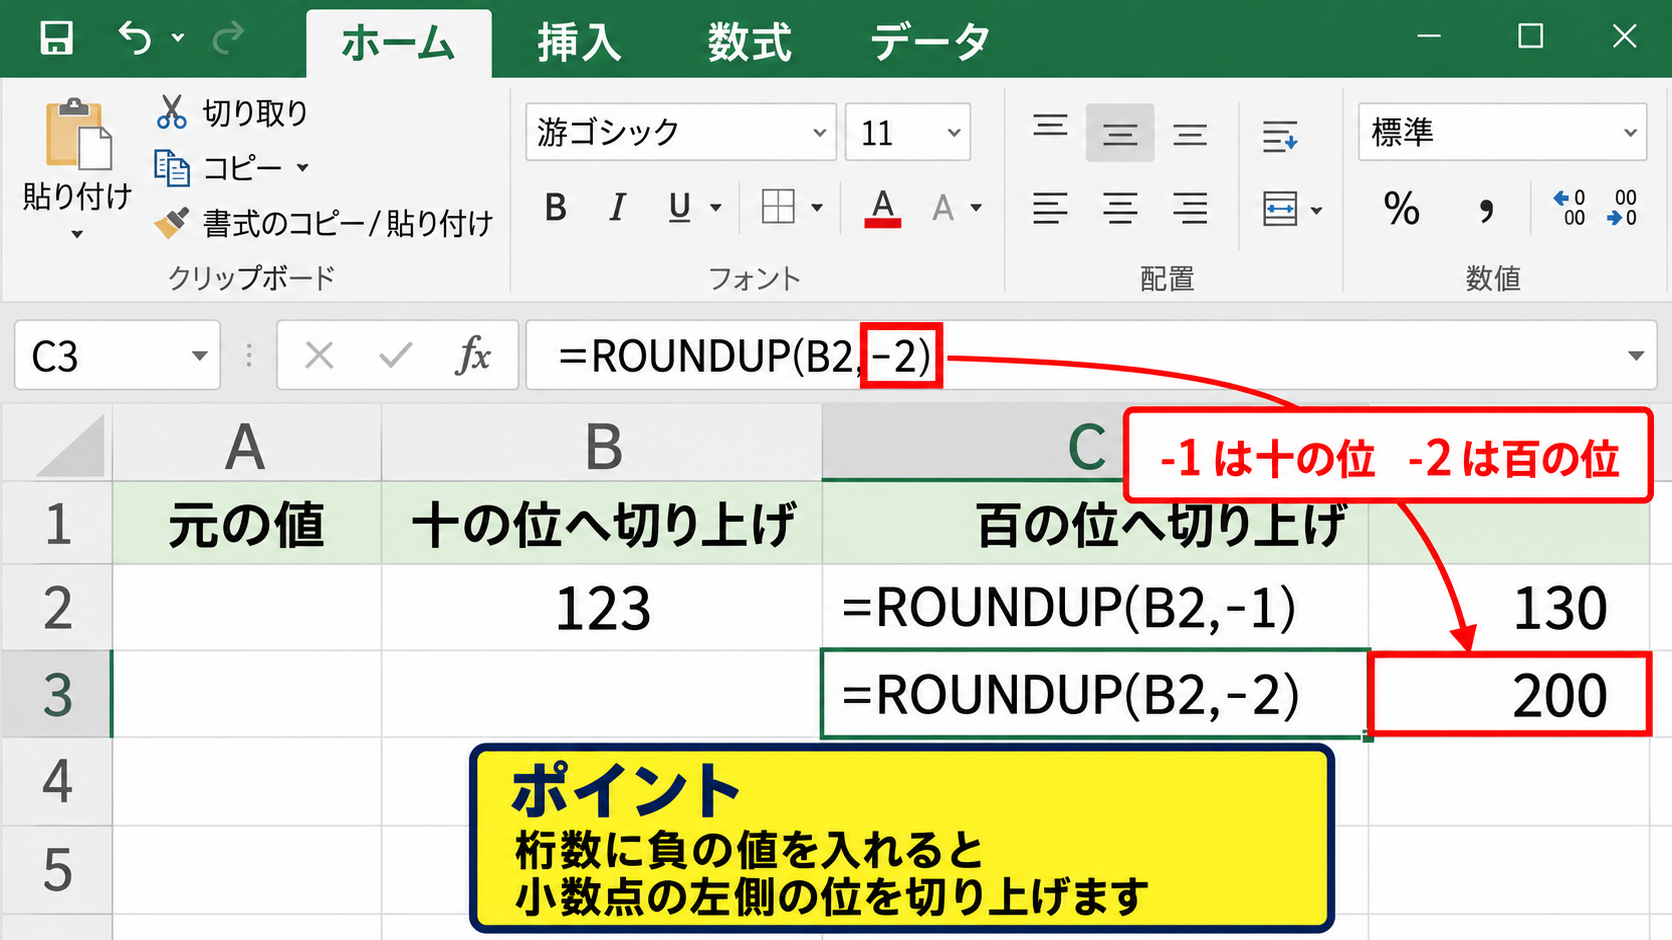Viewport: 1672px width, 940px height.
Task: Click the formula bar Cancel X button
Action: 319,355
